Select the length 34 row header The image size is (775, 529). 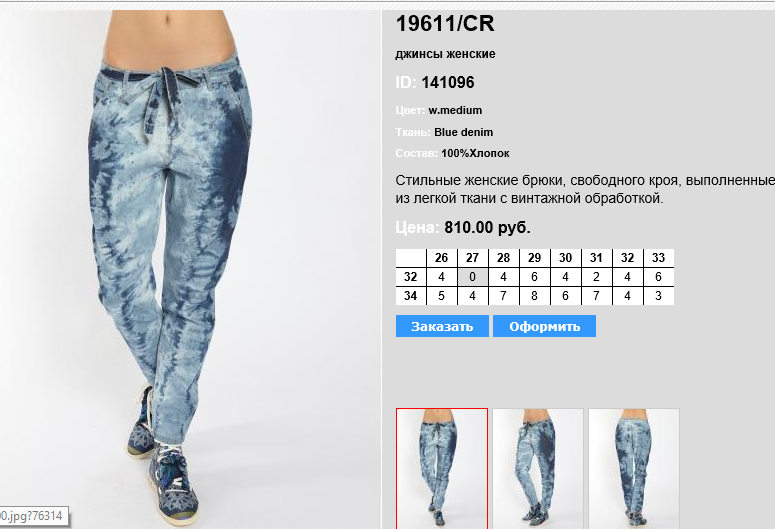coord(411,296)
